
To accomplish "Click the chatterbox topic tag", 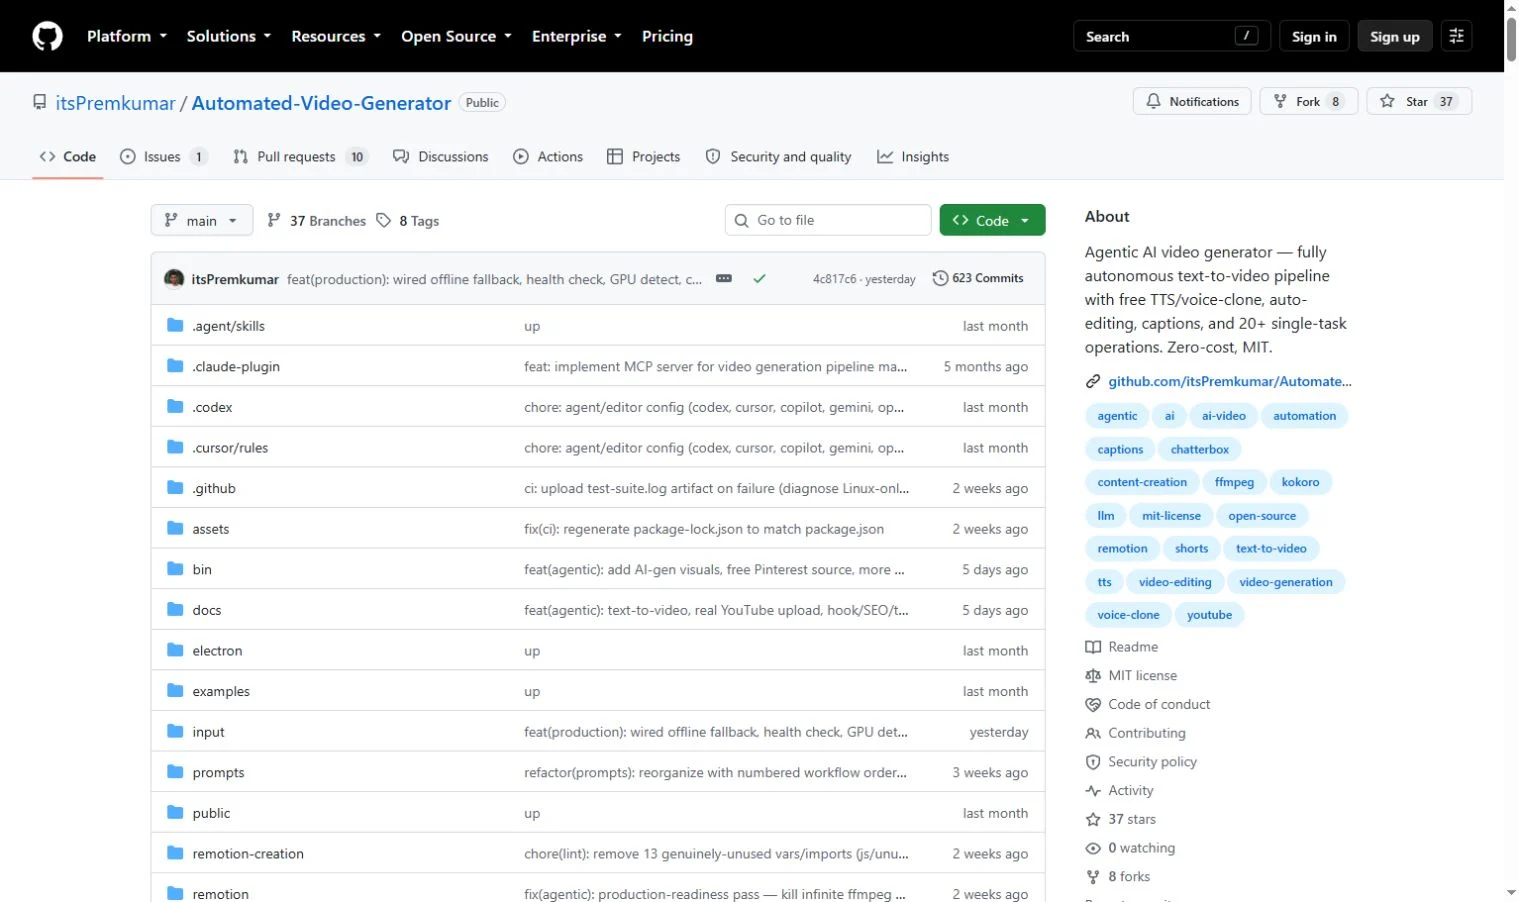I will [x=1199, y=449].
